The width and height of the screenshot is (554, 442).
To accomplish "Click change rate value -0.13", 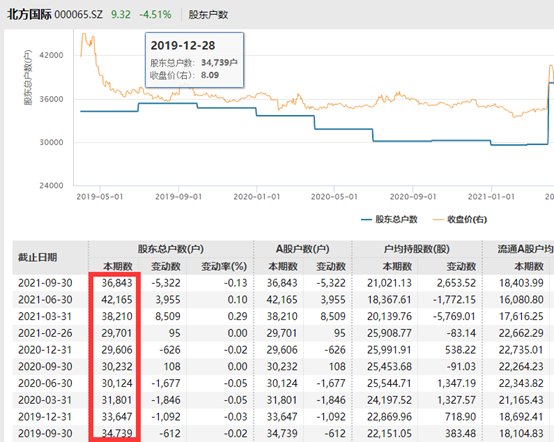I will point(235,283).
